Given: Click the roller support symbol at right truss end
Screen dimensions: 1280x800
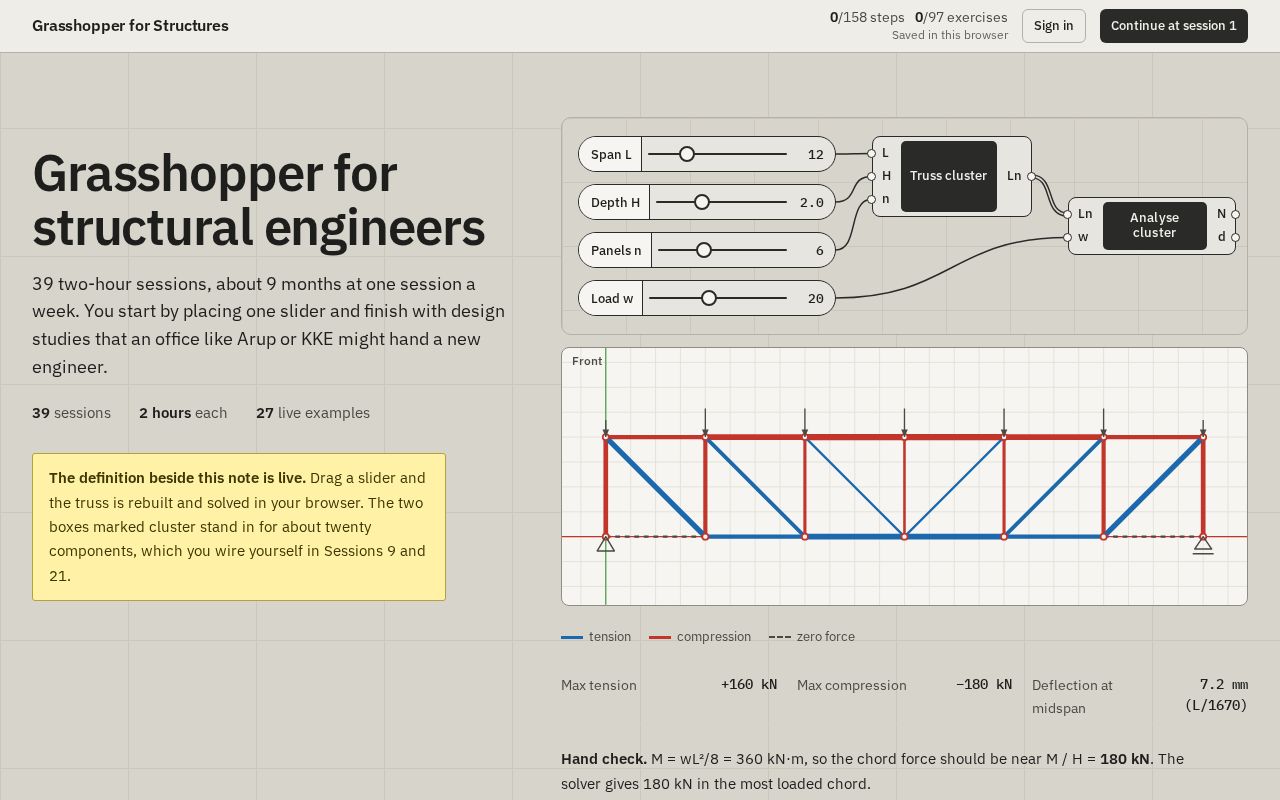Looking at the screenshot, I should click(1203, 545).
